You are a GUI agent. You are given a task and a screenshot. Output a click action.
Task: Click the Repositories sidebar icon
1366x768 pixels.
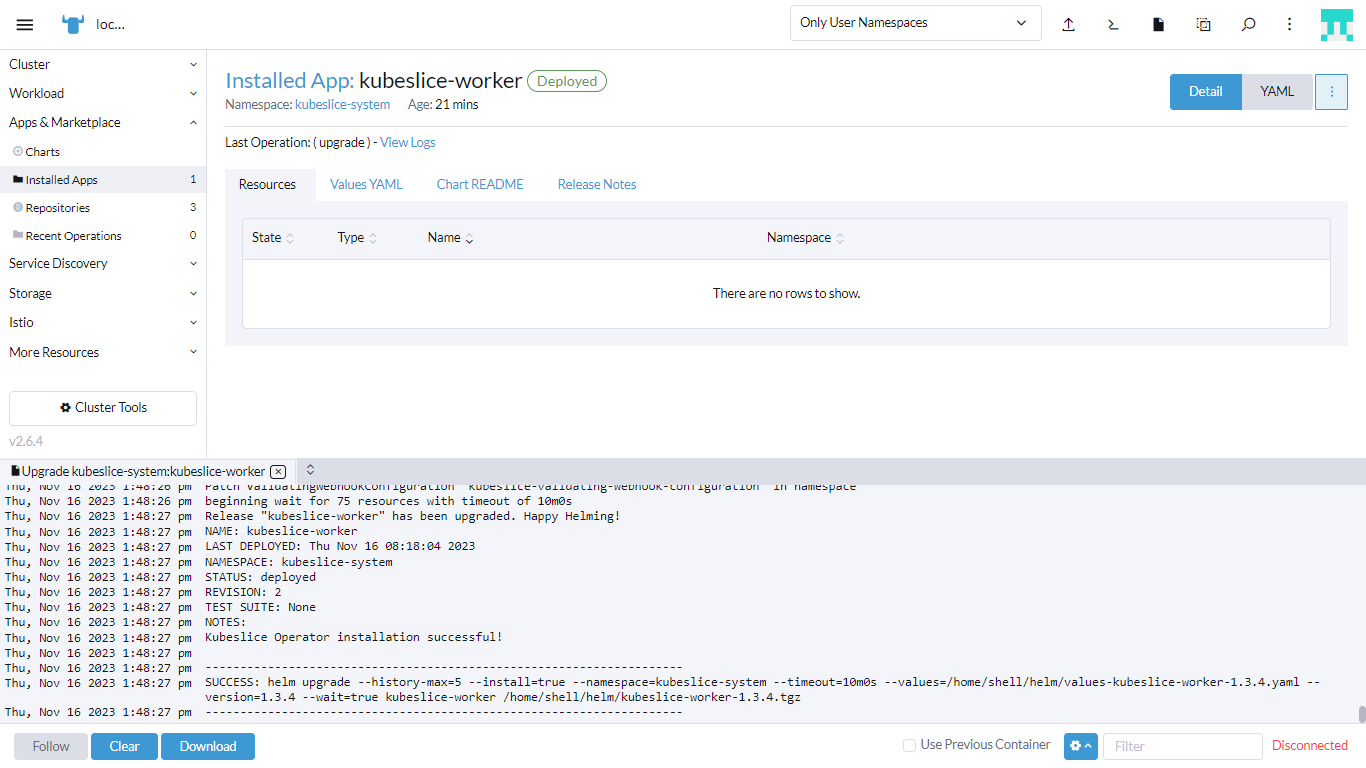click(17, 207)
